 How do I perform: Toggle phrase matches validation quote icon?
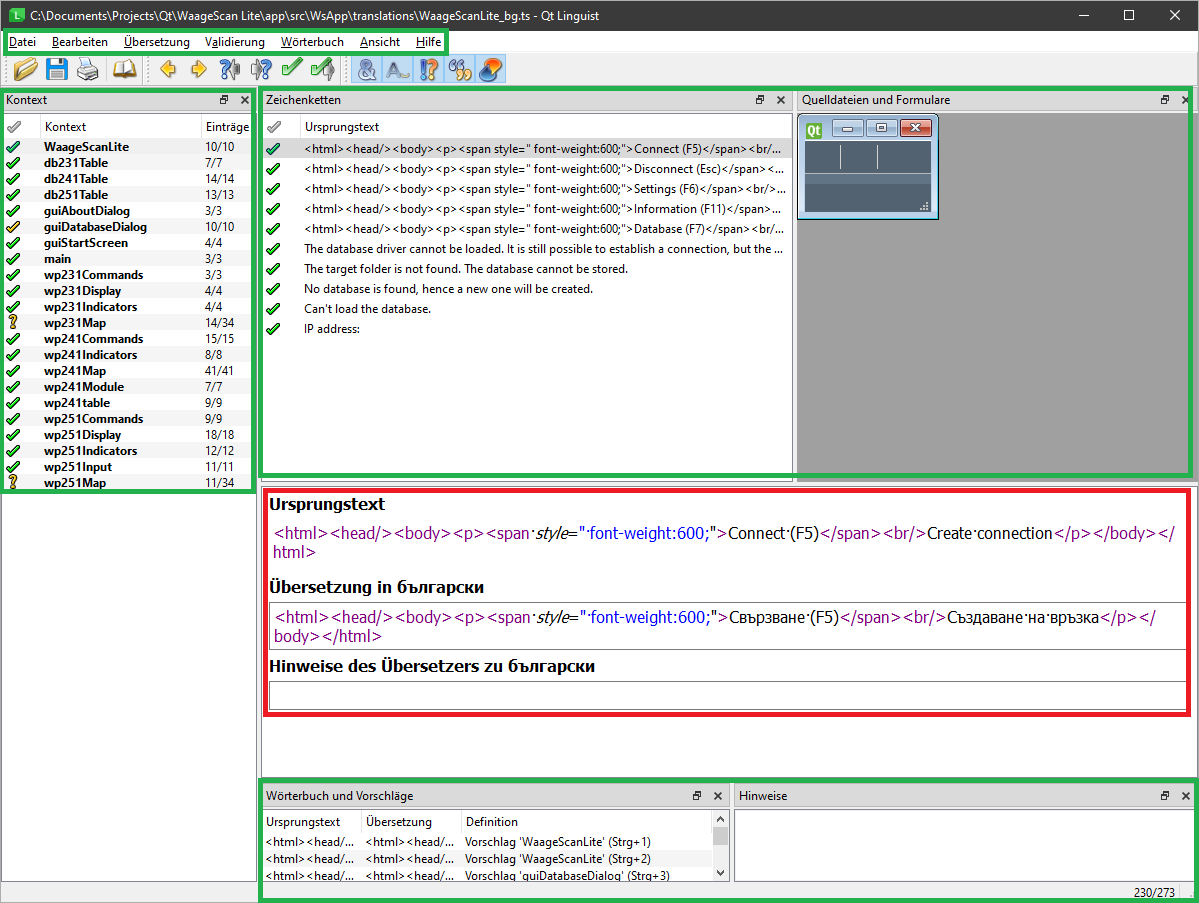pos(460,70)
